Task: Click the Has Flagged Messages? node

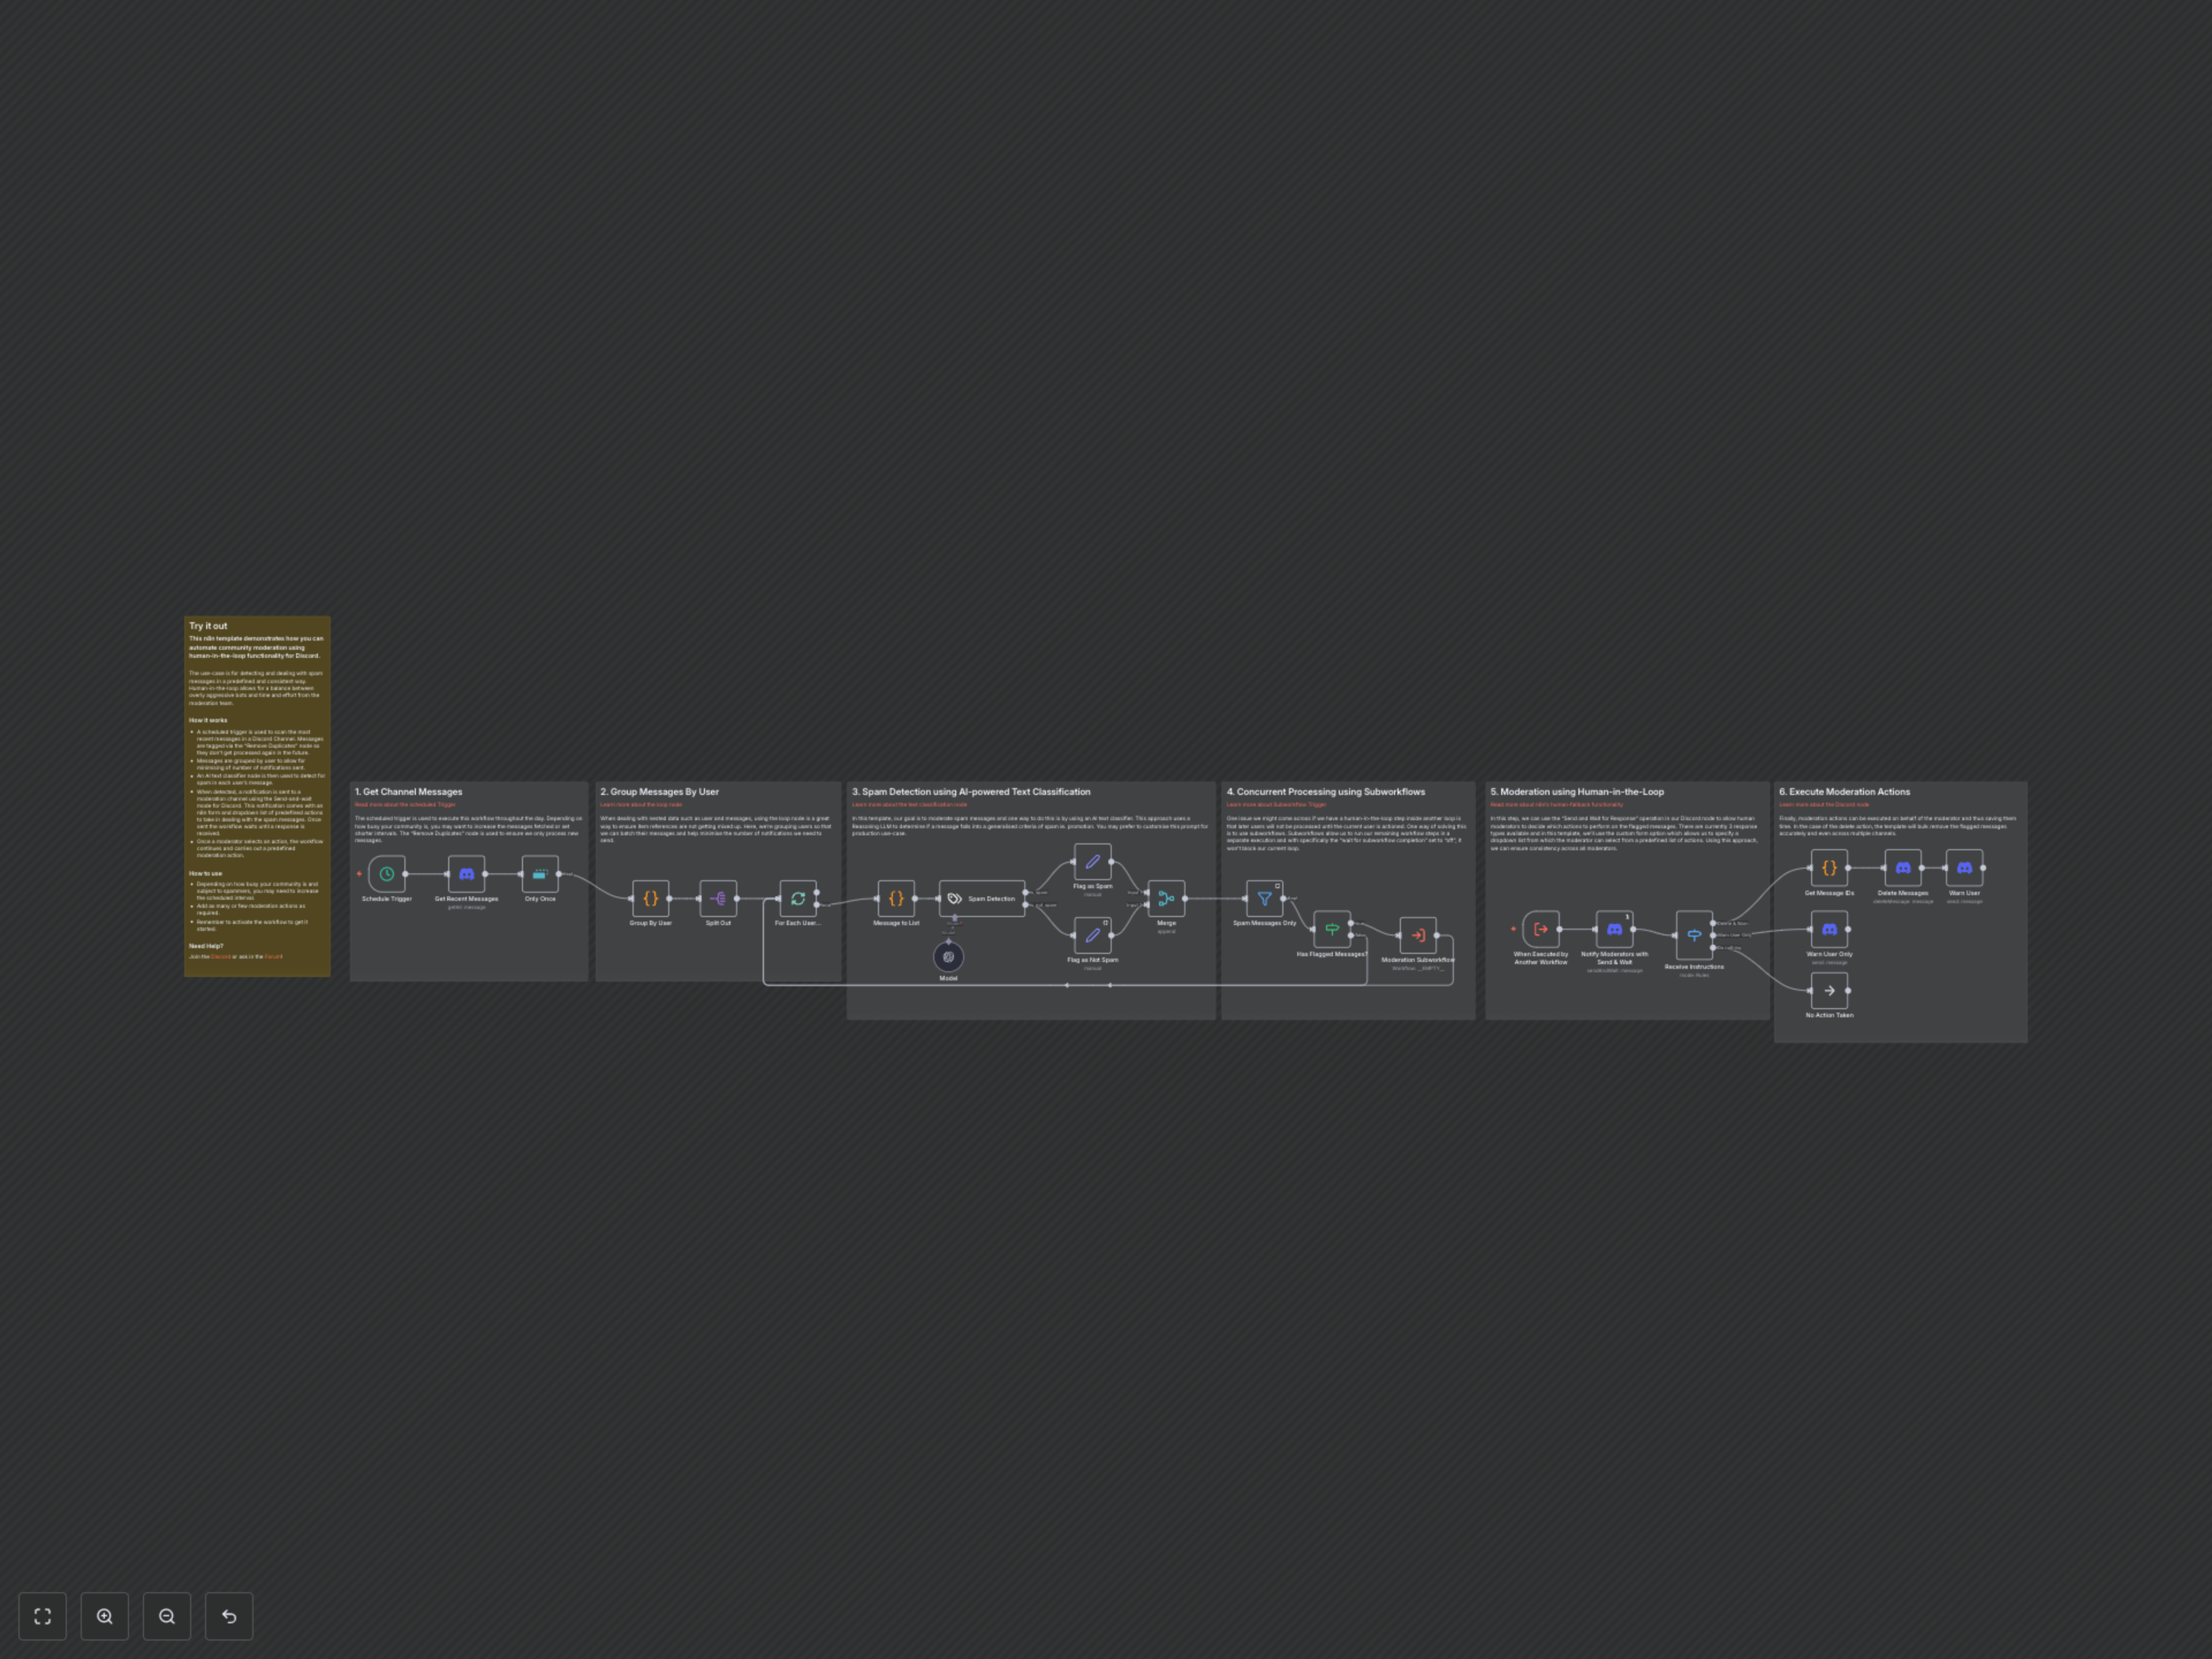Action: click(1331, 928)
